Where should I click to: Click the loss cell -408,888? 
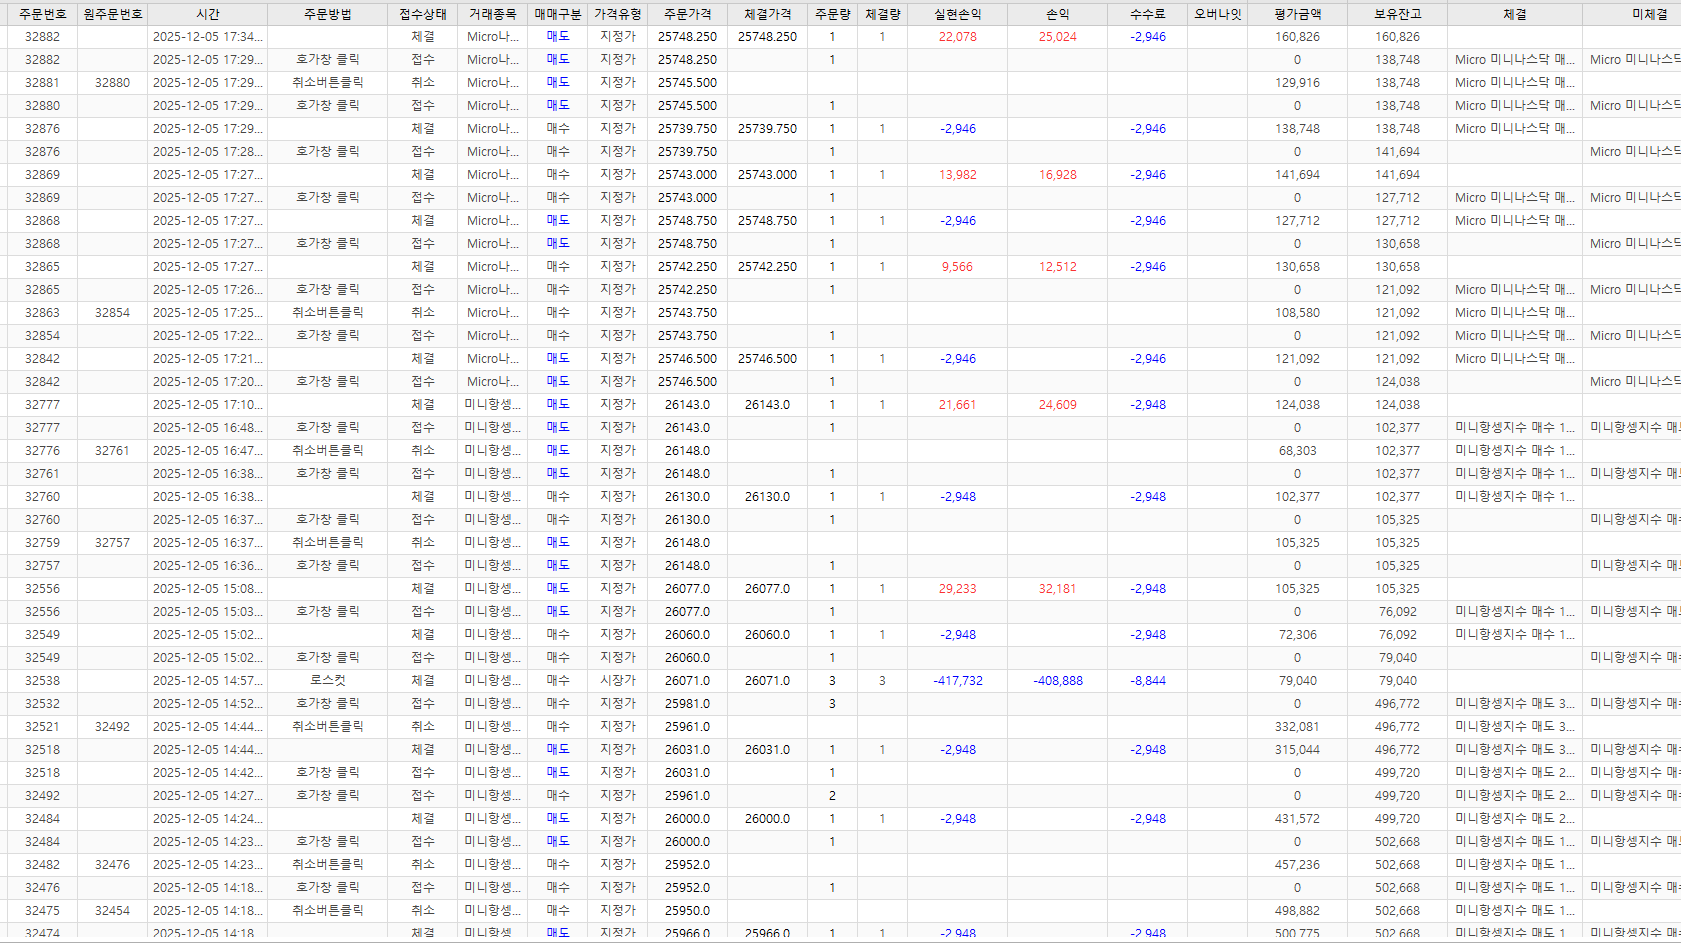tap(1057, 681)
